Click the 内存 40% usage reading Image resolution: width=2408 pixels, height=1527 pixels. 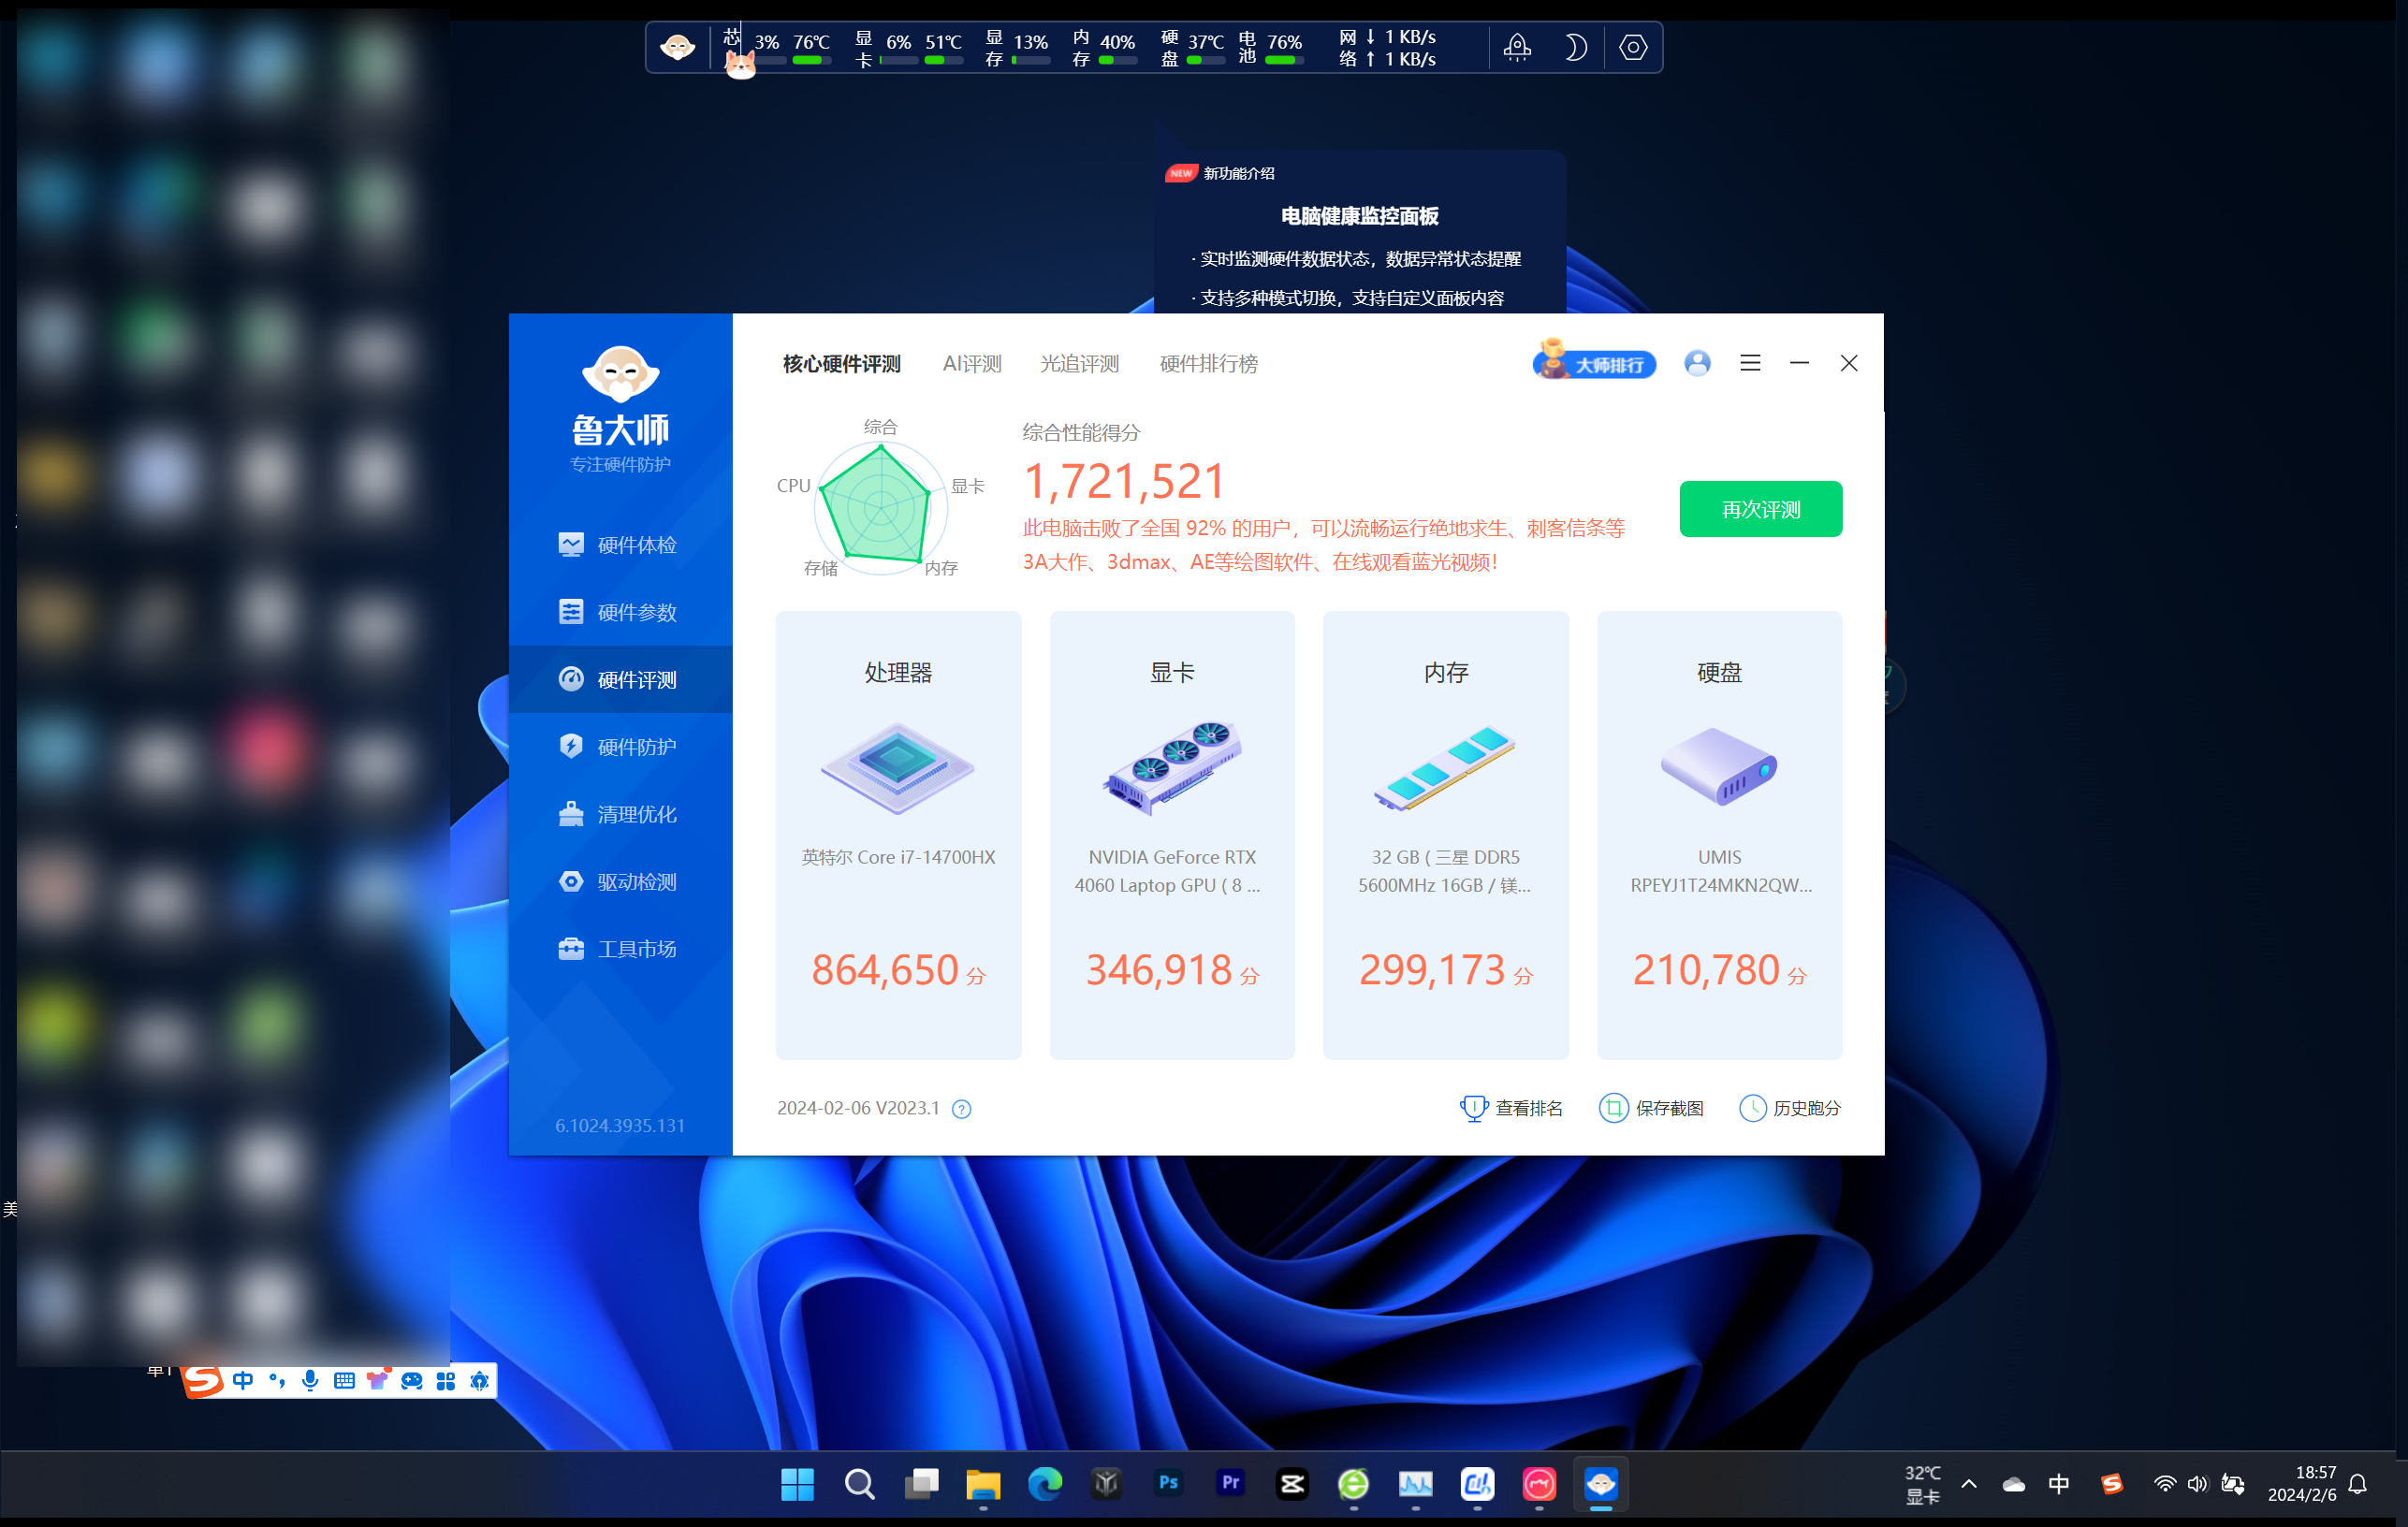point(1103,46)
